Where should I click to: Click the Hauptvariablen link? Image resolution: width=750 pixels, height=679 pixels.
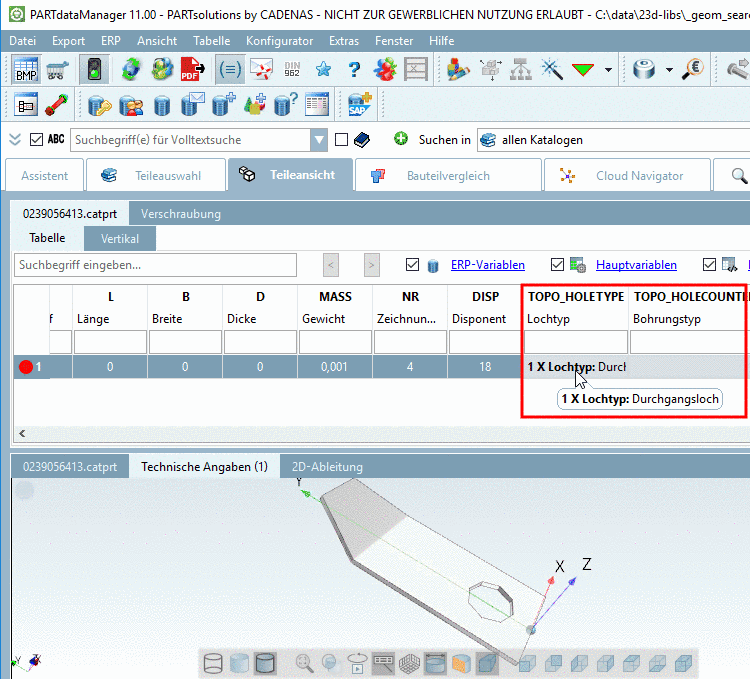click(x=636, y=264)
